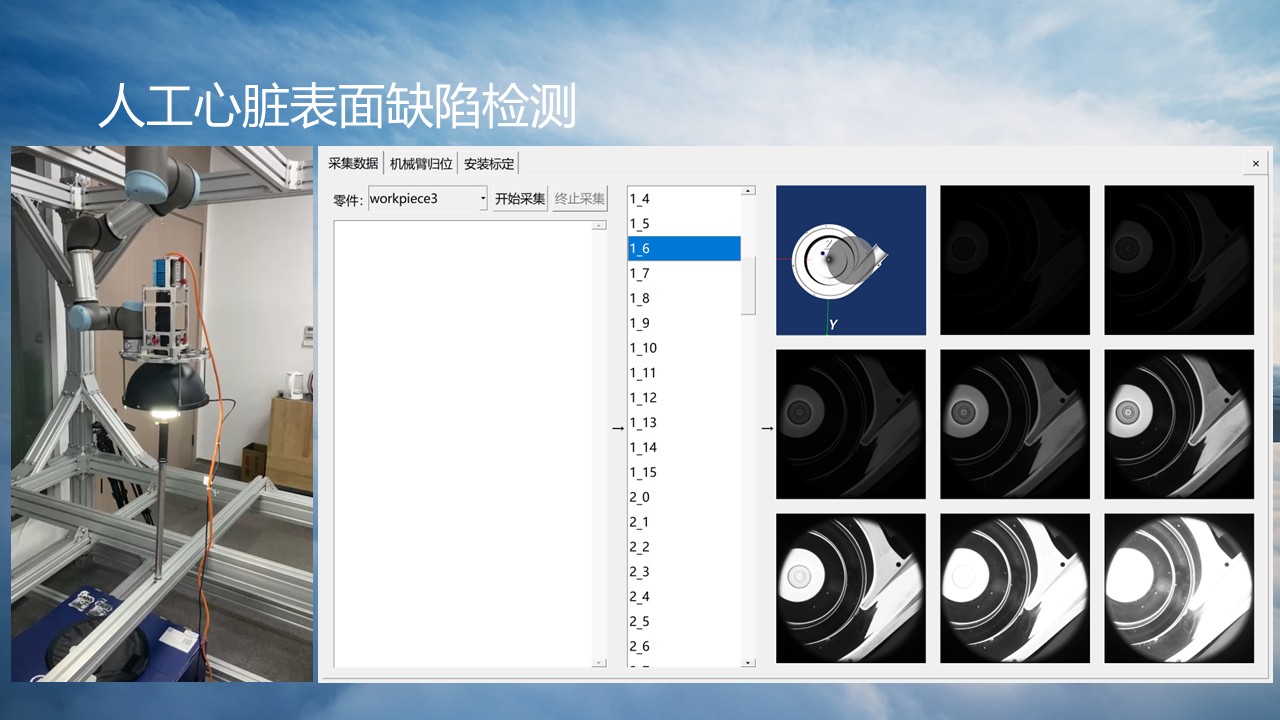Screen dimensions: 1280x720
Task: Open the bright bottom-left capture thumbnail
Action: [850, 587]
